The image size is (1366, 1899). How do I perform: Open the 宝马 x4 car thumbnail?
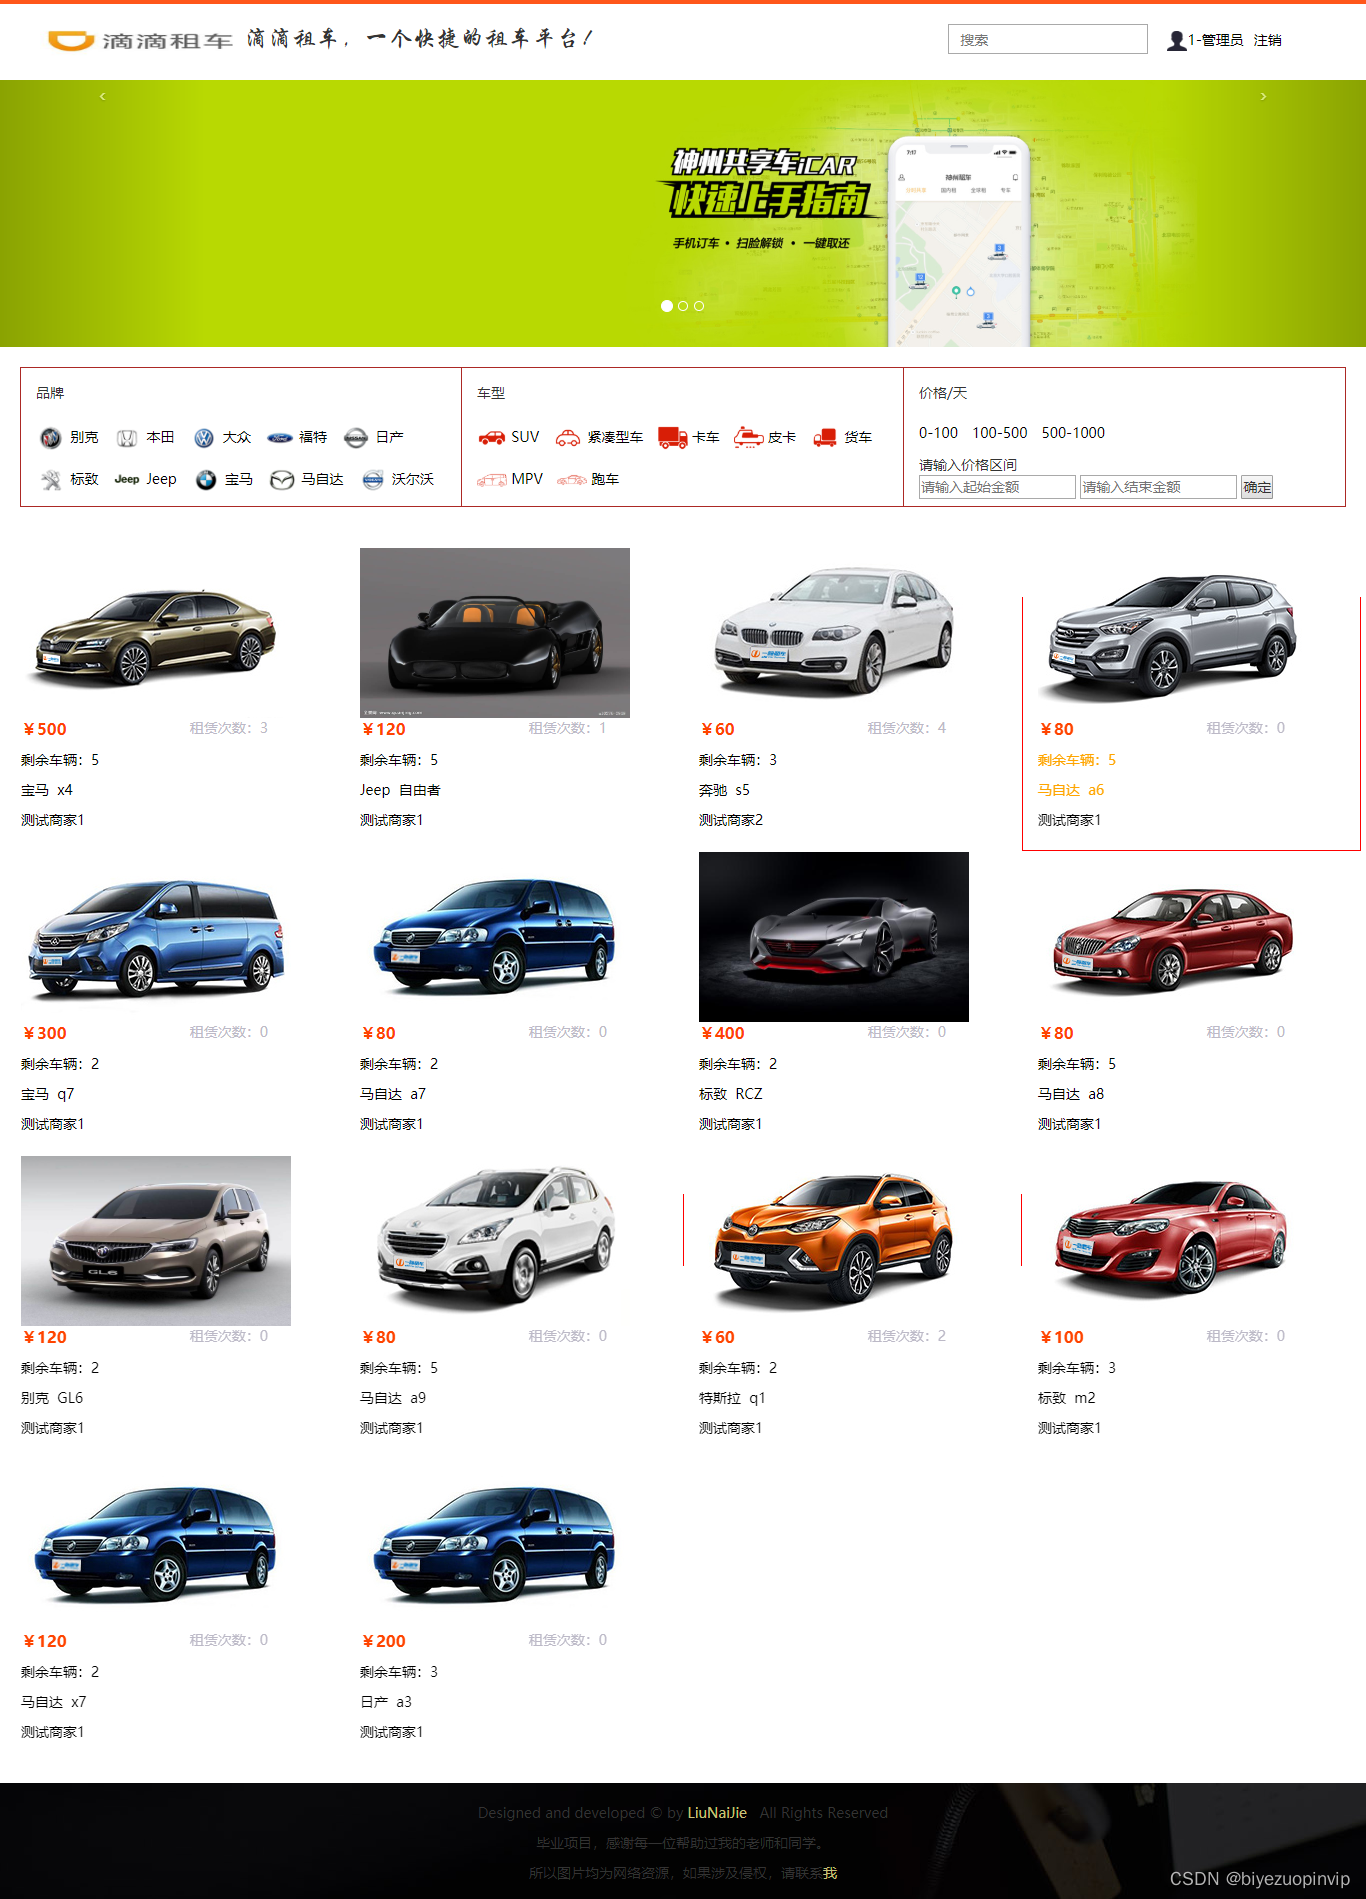pos(156,633)
